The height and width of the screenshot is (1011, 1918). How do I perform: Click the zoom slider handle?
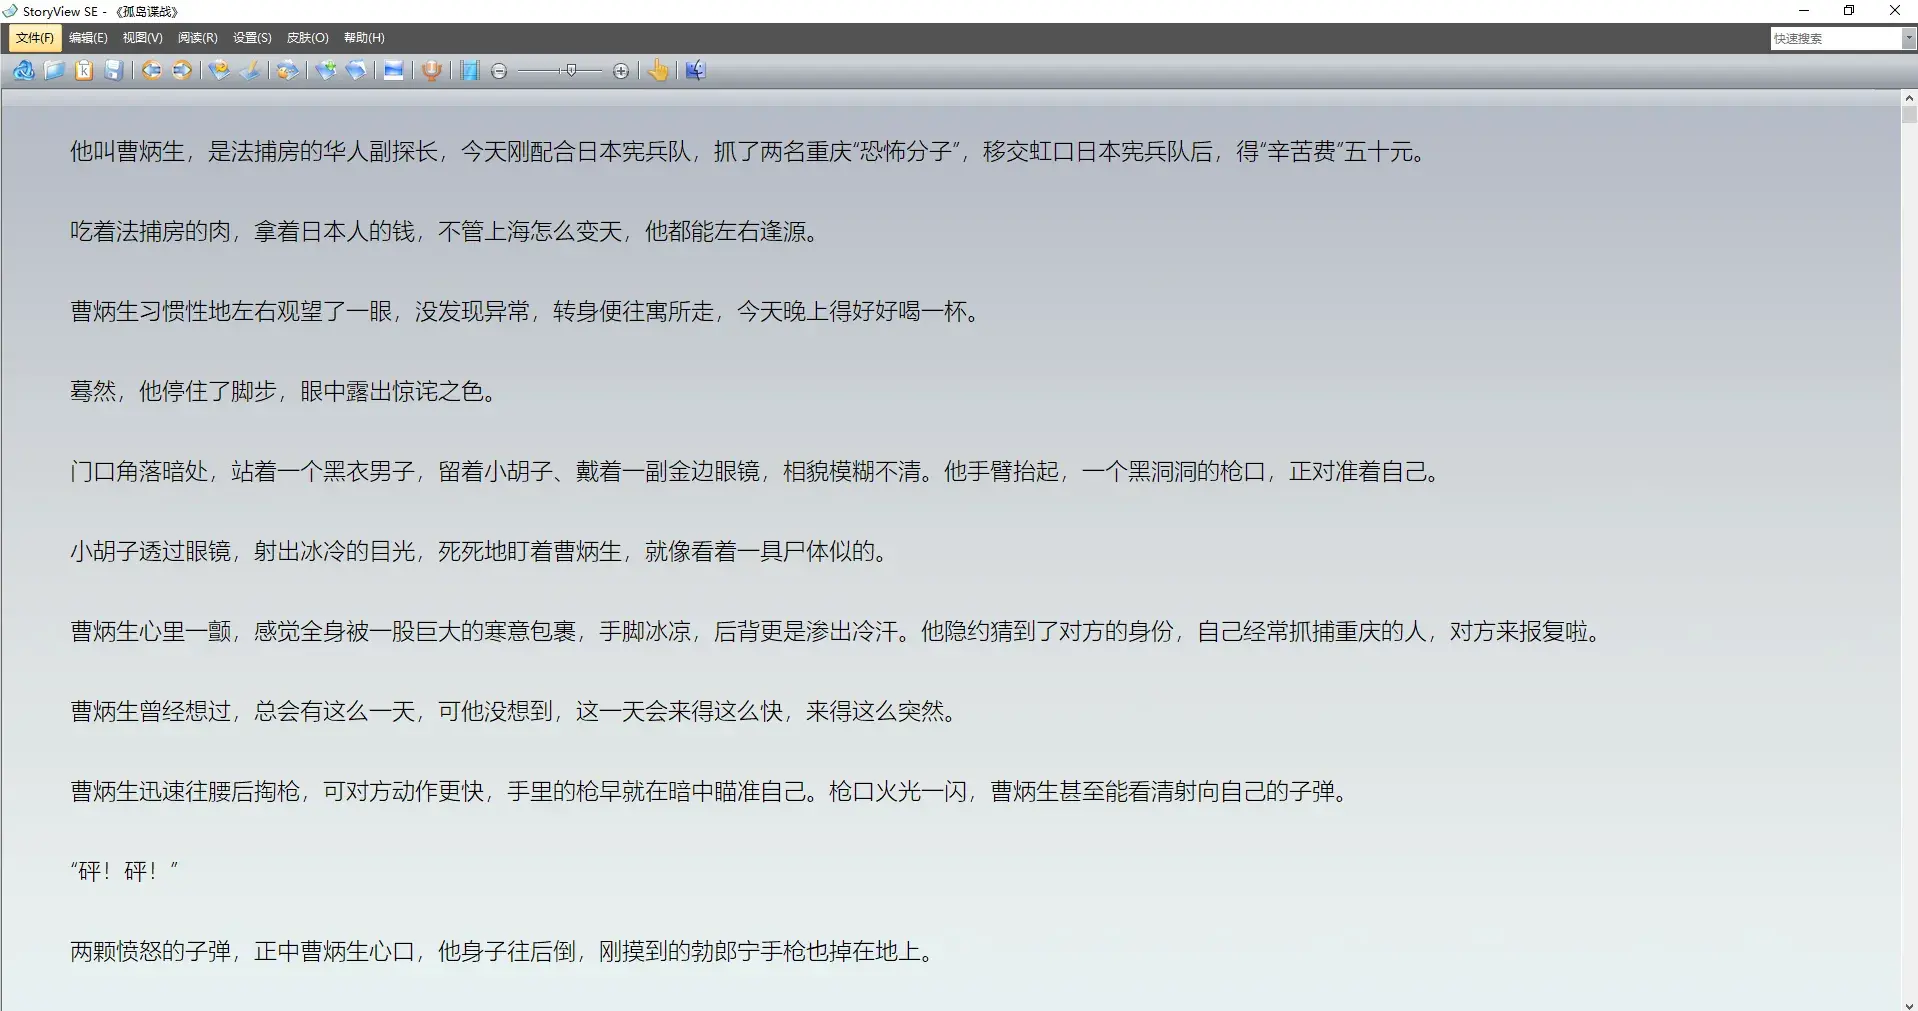click(x=571, y=70)
